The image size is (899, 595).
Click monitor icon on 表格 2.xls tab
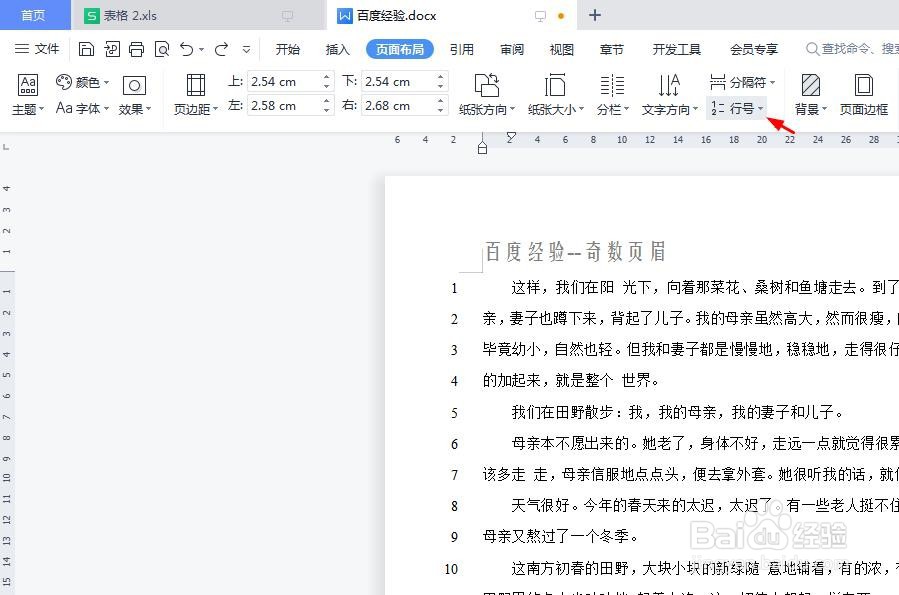288,16
